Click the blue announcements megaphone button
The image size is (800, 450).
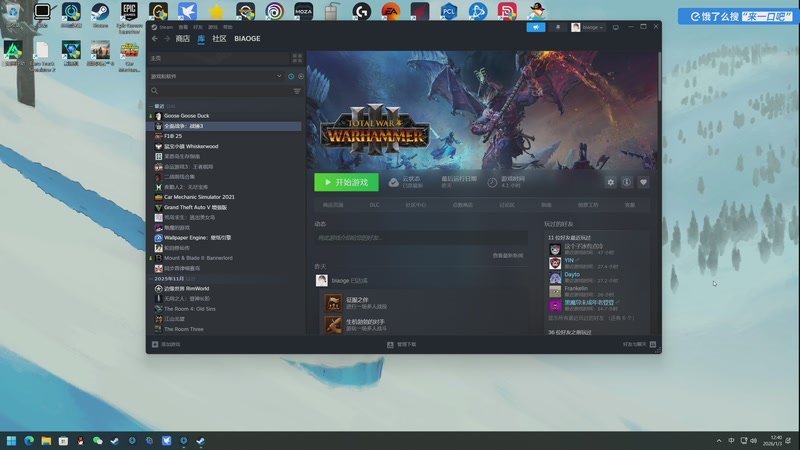tap(536, 27)
